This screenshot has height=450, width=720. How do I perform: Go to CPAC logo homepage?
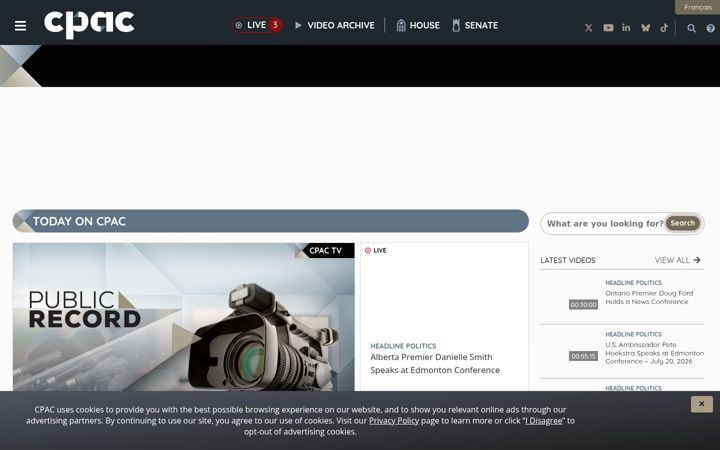[89, 25]
